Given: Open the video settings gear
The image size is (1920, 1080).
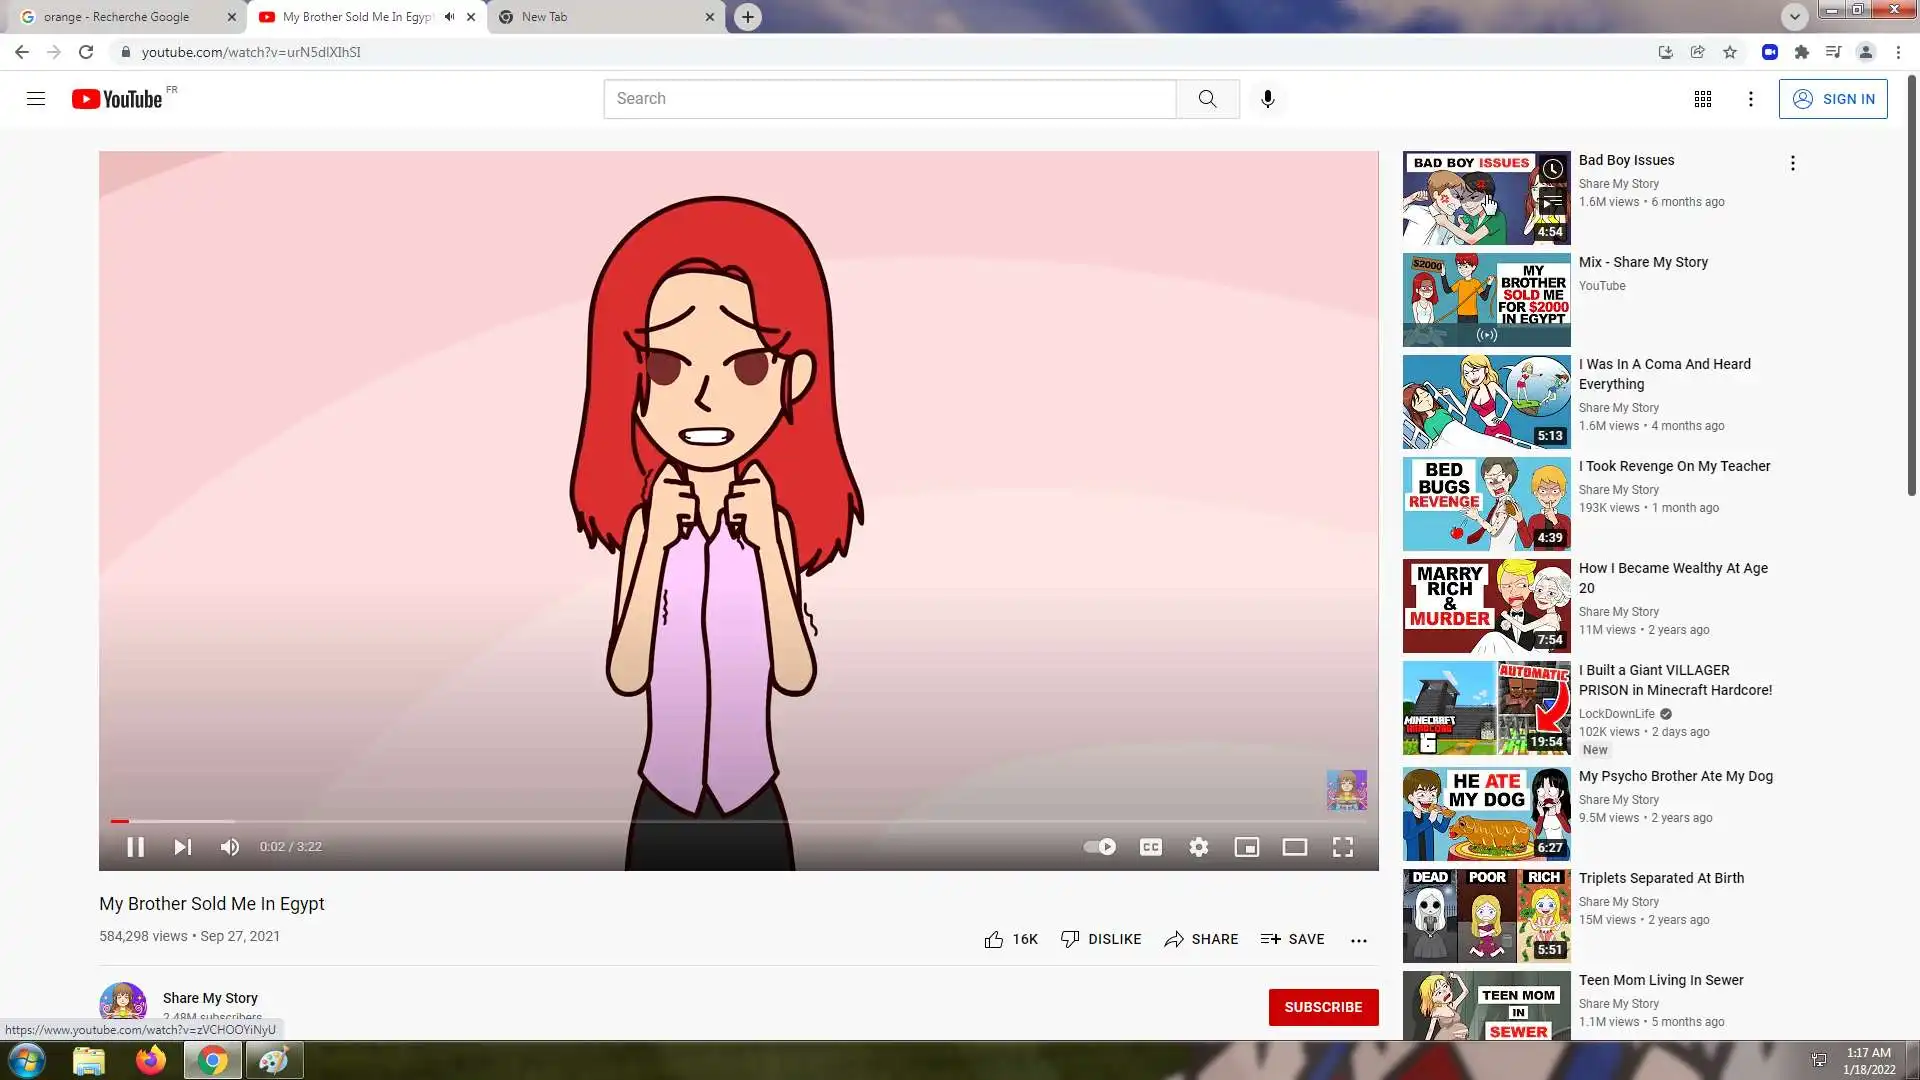Looking at the screenshot, I should point(1198,847).
